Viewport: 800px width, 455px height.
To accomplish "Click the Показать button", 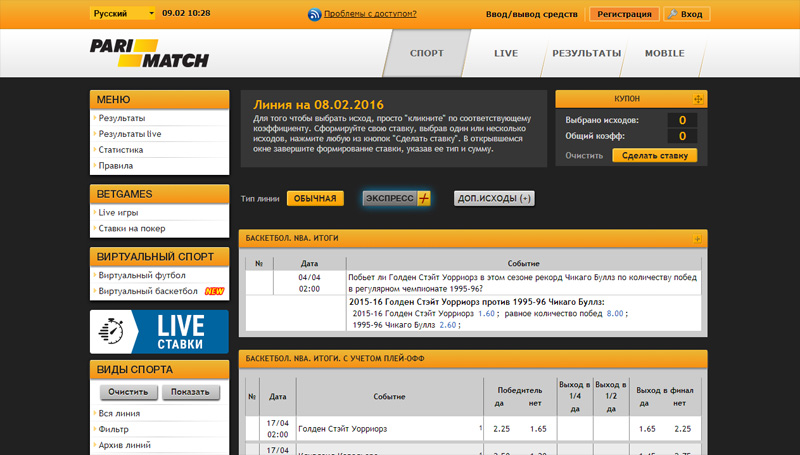I will pyautogui.click(x=190, y=392).
